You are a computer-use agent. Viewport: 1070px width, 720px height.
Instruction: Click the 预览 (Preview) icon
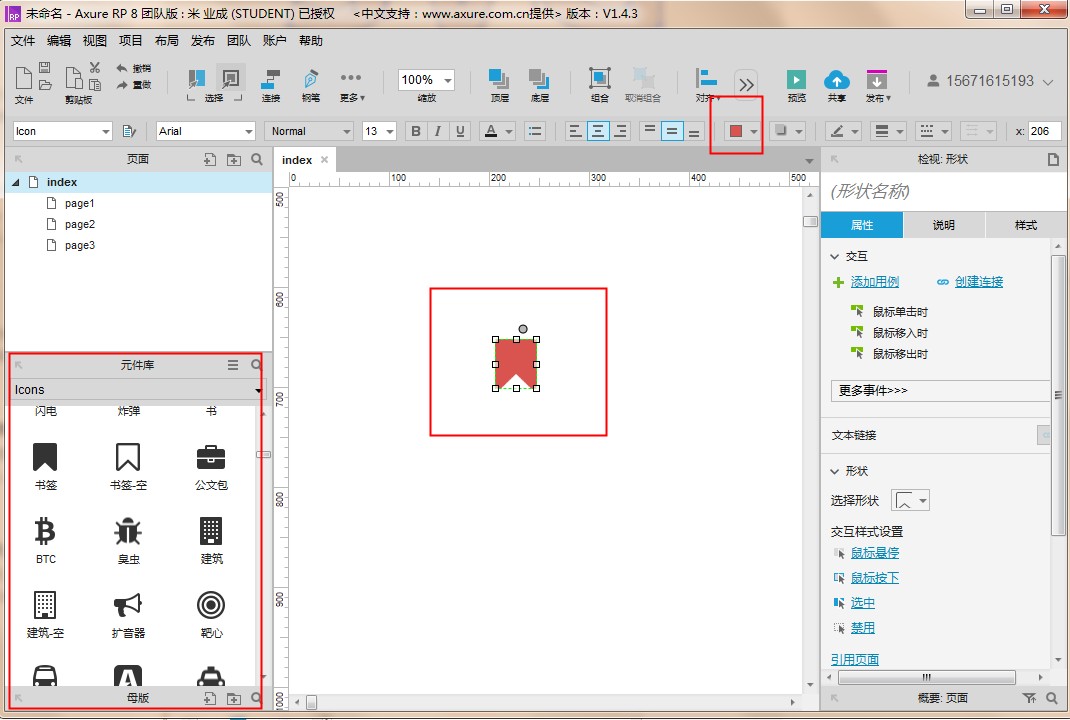pos(795,84)
